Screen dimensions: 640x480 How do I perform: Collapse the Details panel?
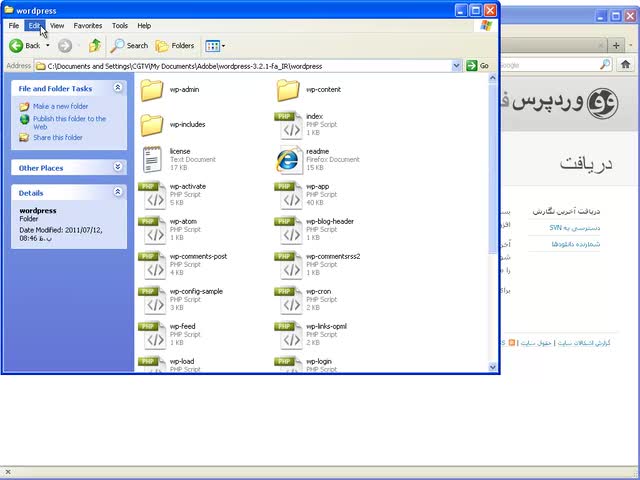pyautogui.click(x=118, y=191)
